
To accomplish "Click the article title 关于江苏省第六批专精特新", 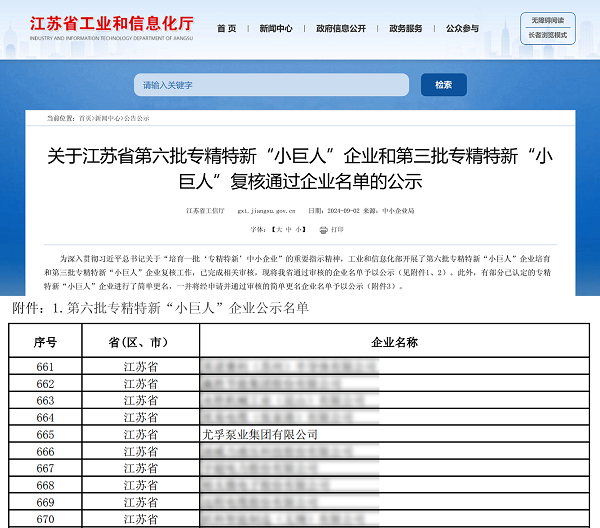I will point(300,168).
